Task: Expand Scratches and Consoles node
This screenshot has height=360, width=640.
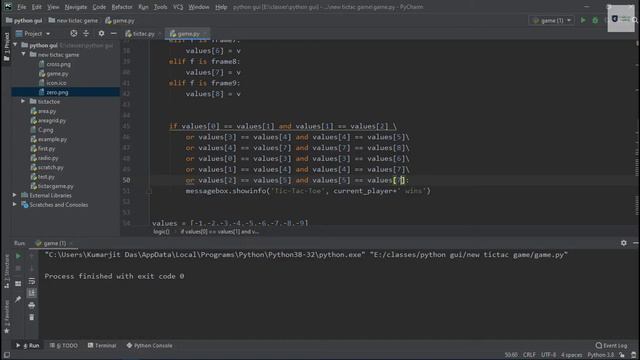Action: click(15, 204)
